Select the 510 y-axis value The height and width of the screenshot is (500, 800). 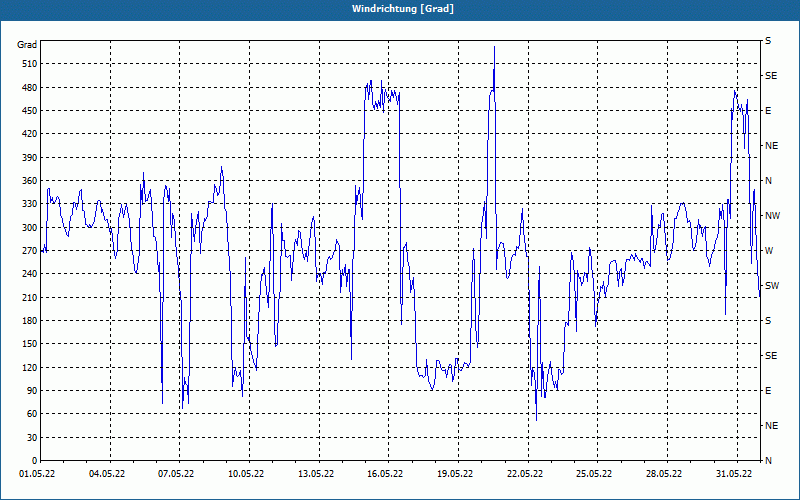pos(30,64)
